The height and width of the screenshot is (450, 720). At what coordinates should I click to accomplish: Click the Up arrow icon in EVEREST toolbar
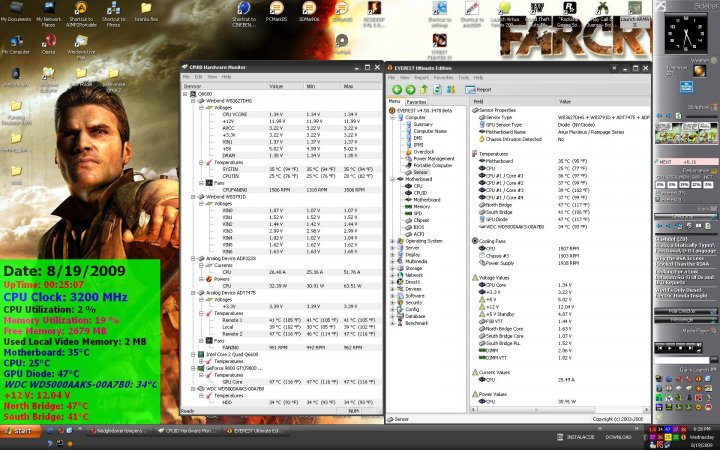[424, 89]
